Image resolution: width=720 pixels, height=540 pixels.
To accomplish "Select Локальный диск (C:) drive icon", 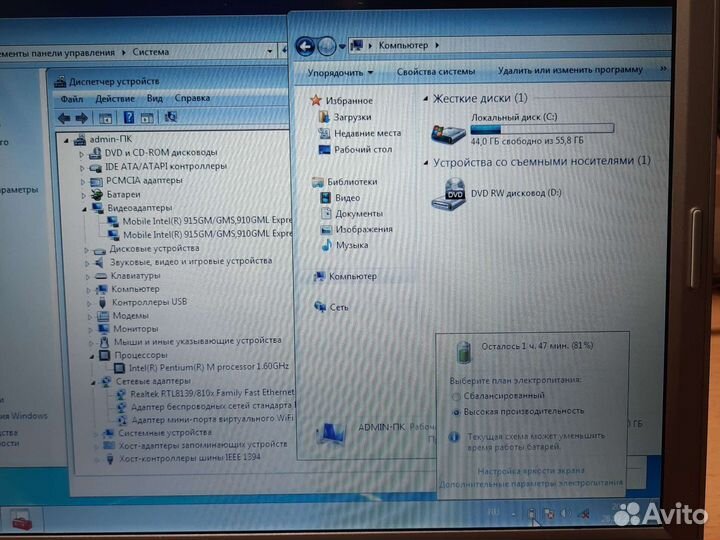I will pyautogui.click(x=448, y=134).
